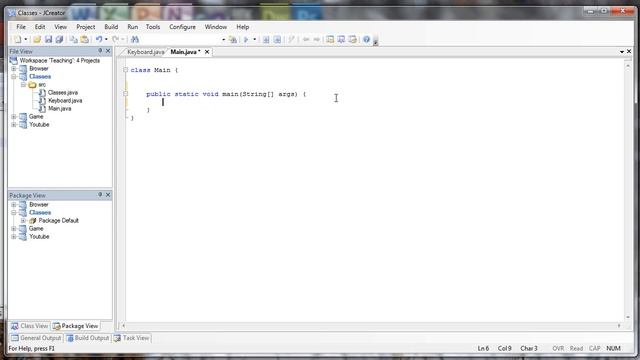Expand Package Default in Package View
The height and width of the screenshot is (360, 640).
(24, 220)
